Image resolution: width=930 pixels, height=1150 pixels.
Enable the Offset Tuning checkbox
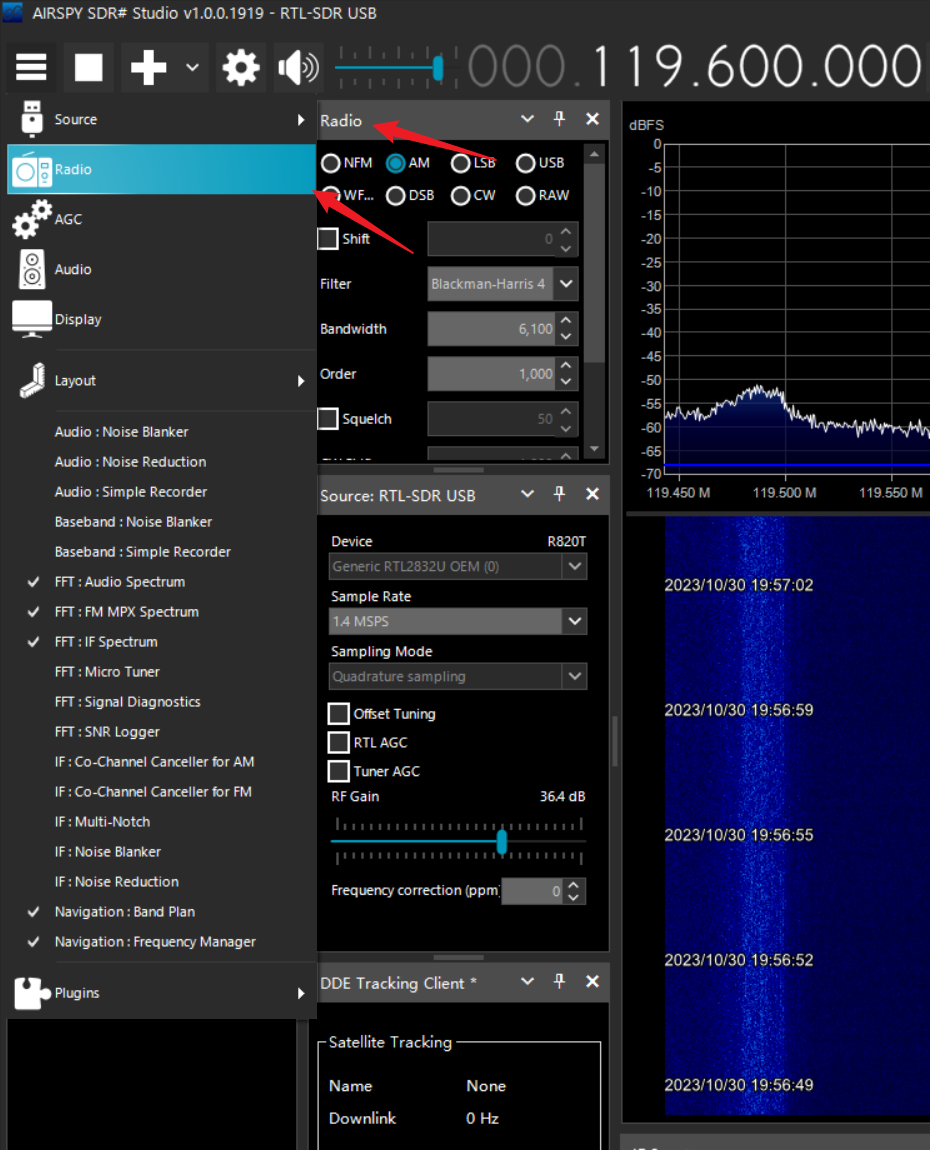click(x=339, y=714)
